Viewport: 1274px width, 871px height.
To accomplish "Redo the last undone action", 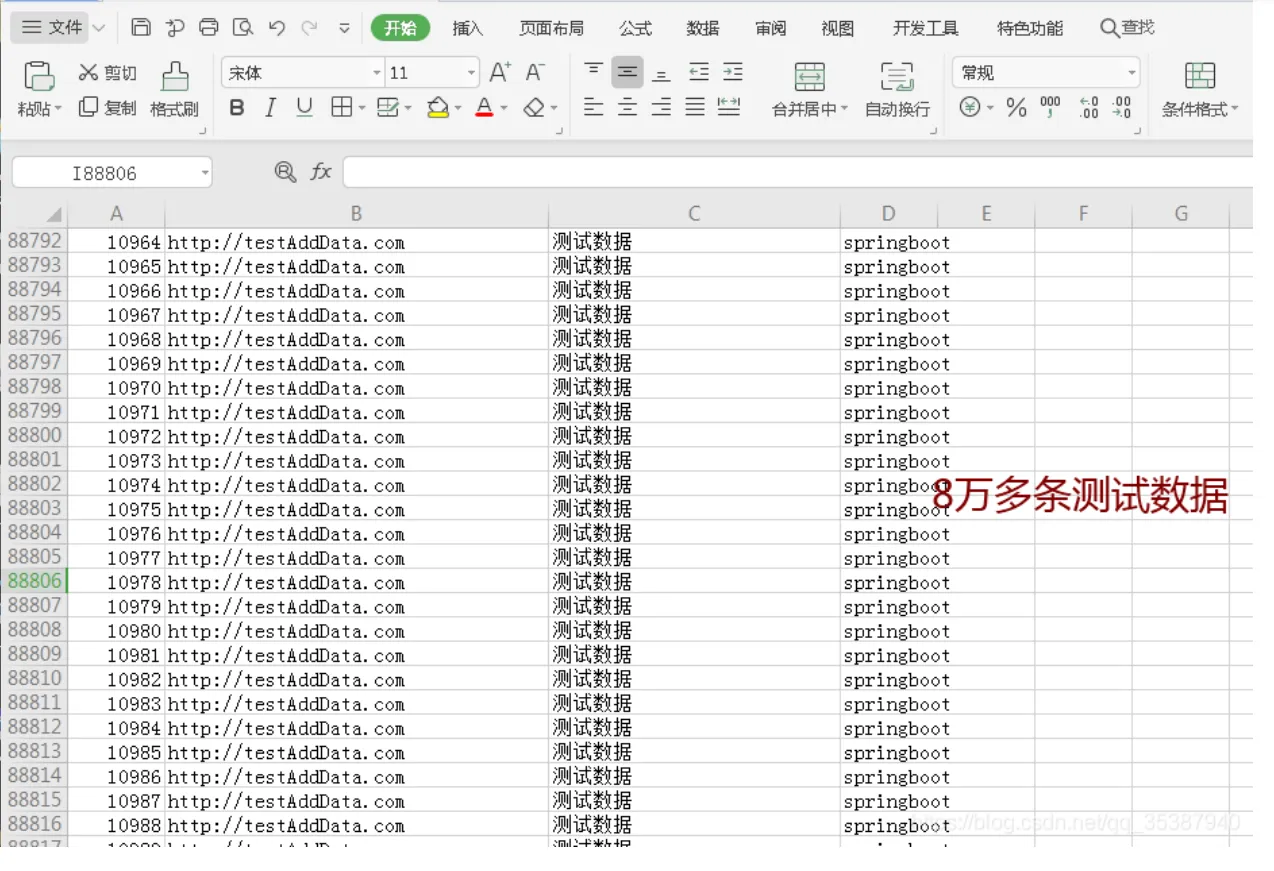I will point(309,28).
